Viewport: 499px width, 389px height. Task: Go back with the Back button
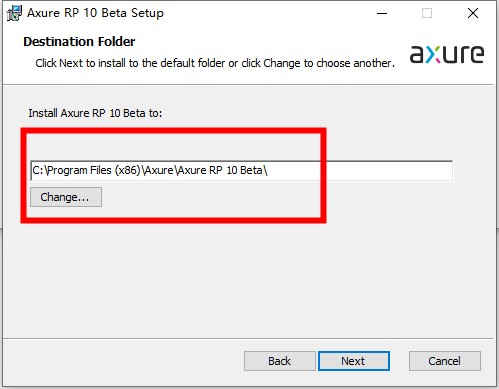(279, 361)
